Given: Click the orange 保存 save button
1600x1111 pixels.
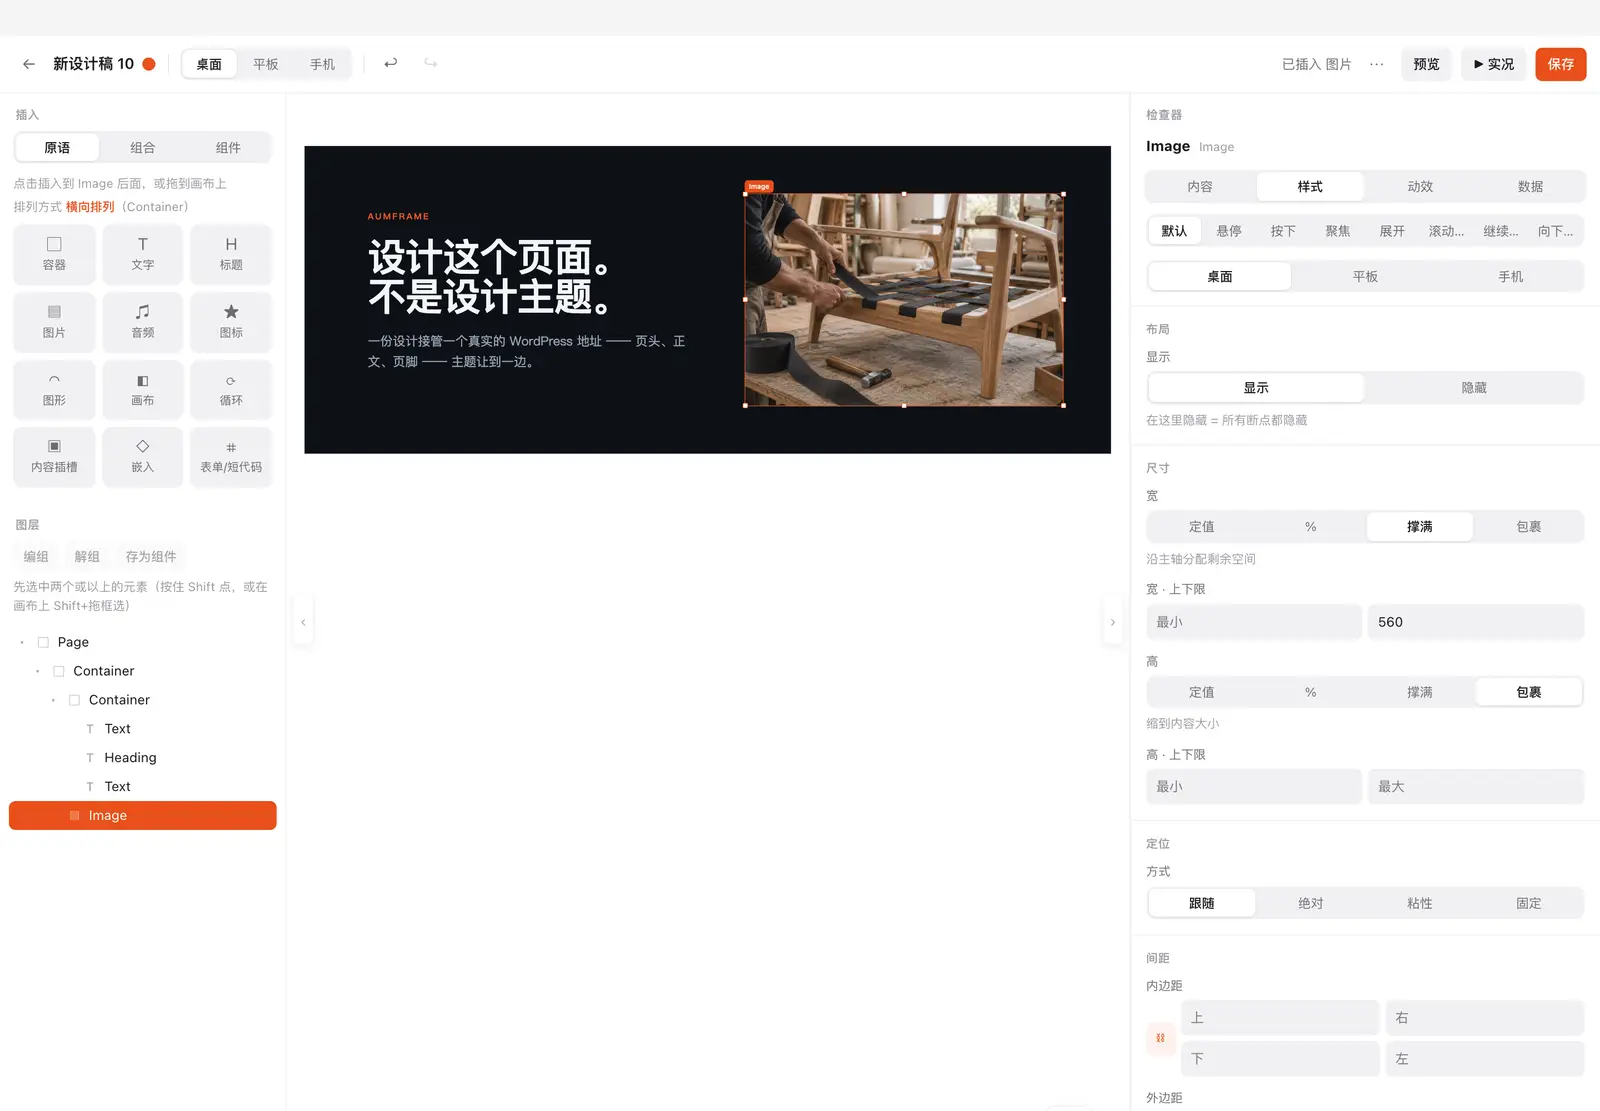Looking at the screenshot, I should pyautogui.click(x=1561, y=64).
